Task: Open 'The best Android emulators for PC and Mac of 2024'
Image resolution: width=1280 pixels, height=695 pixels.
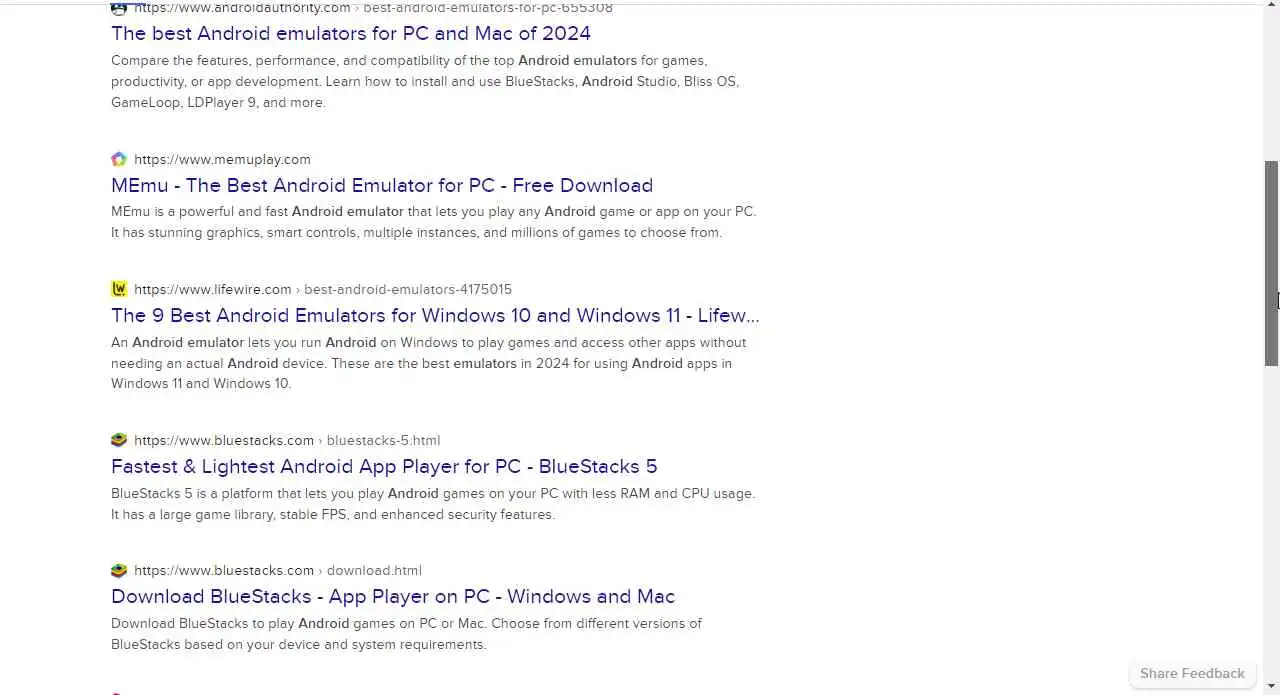Action: click(x=351, y=33)
